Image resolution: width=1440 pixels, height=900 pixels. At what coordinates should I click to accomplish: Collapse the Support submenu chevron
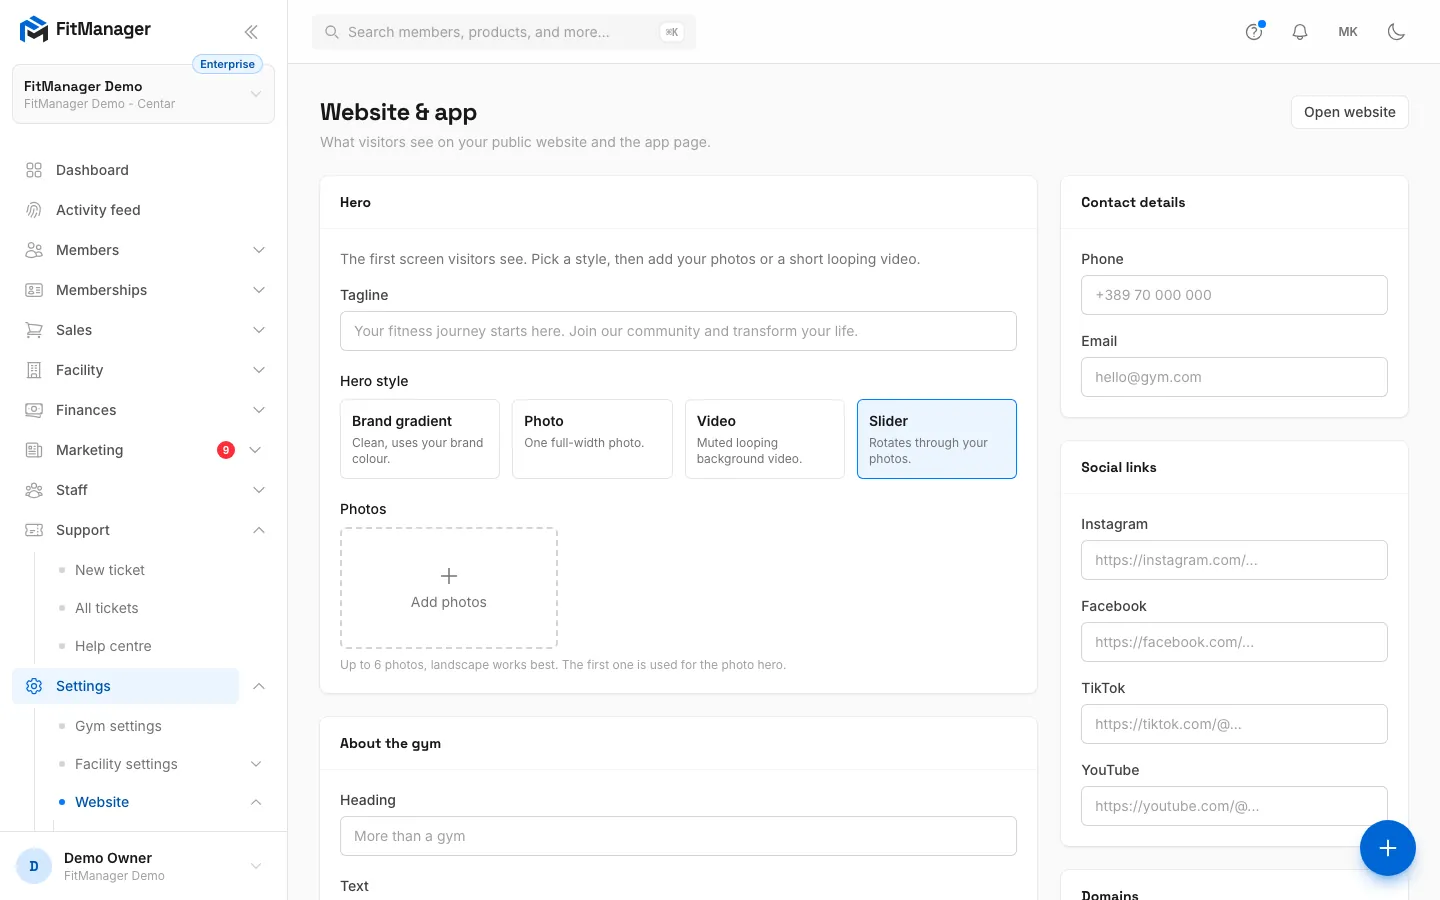click(x=259, y=530)
